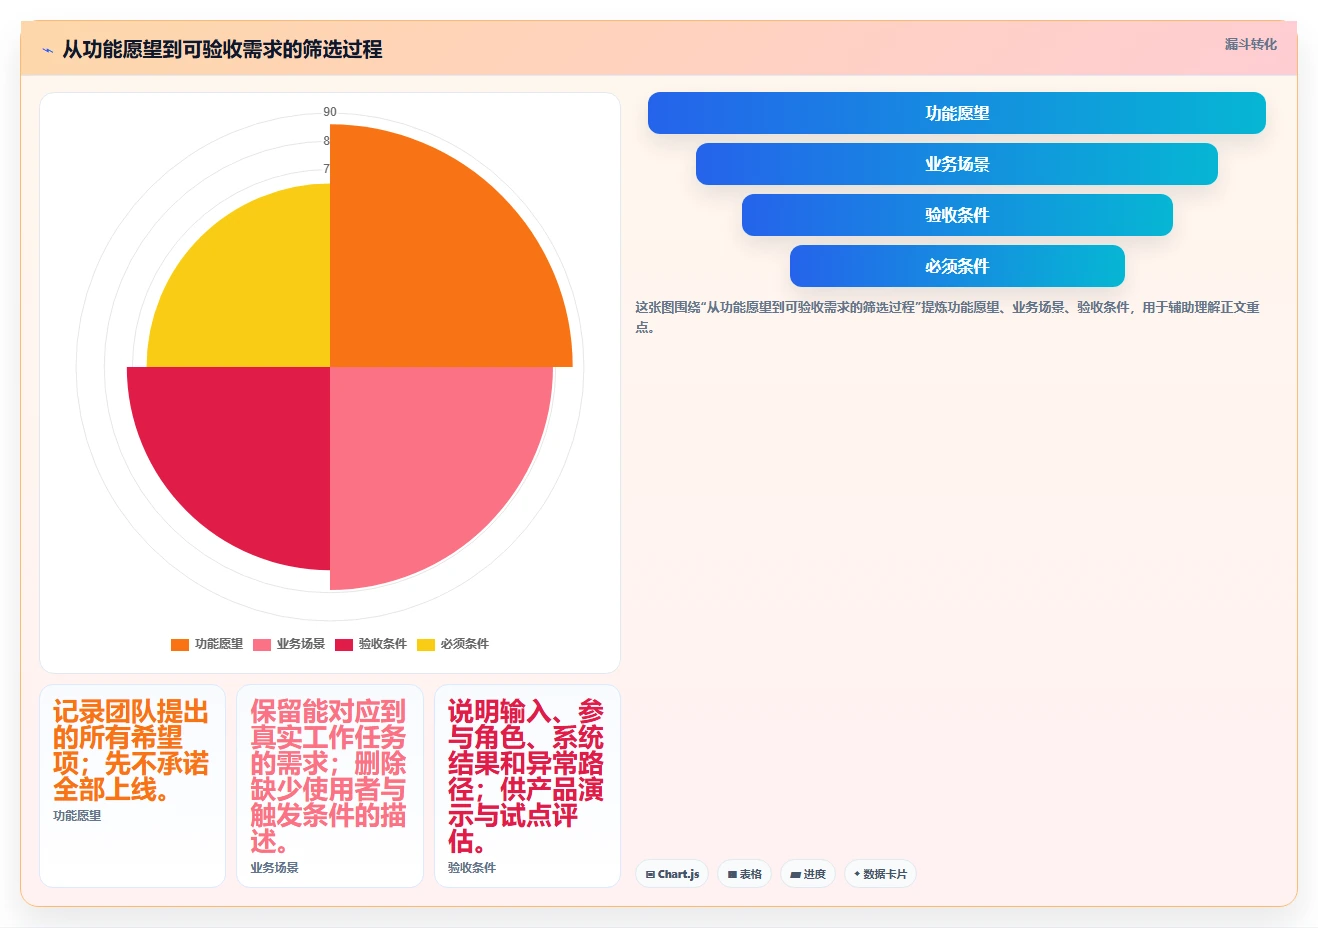Viewport: 1318px width, 928px height.
Task: Click the title 从功能愿望到可验收需求的筛选过程
Action: pyautogui.click(x=222, y=49)
